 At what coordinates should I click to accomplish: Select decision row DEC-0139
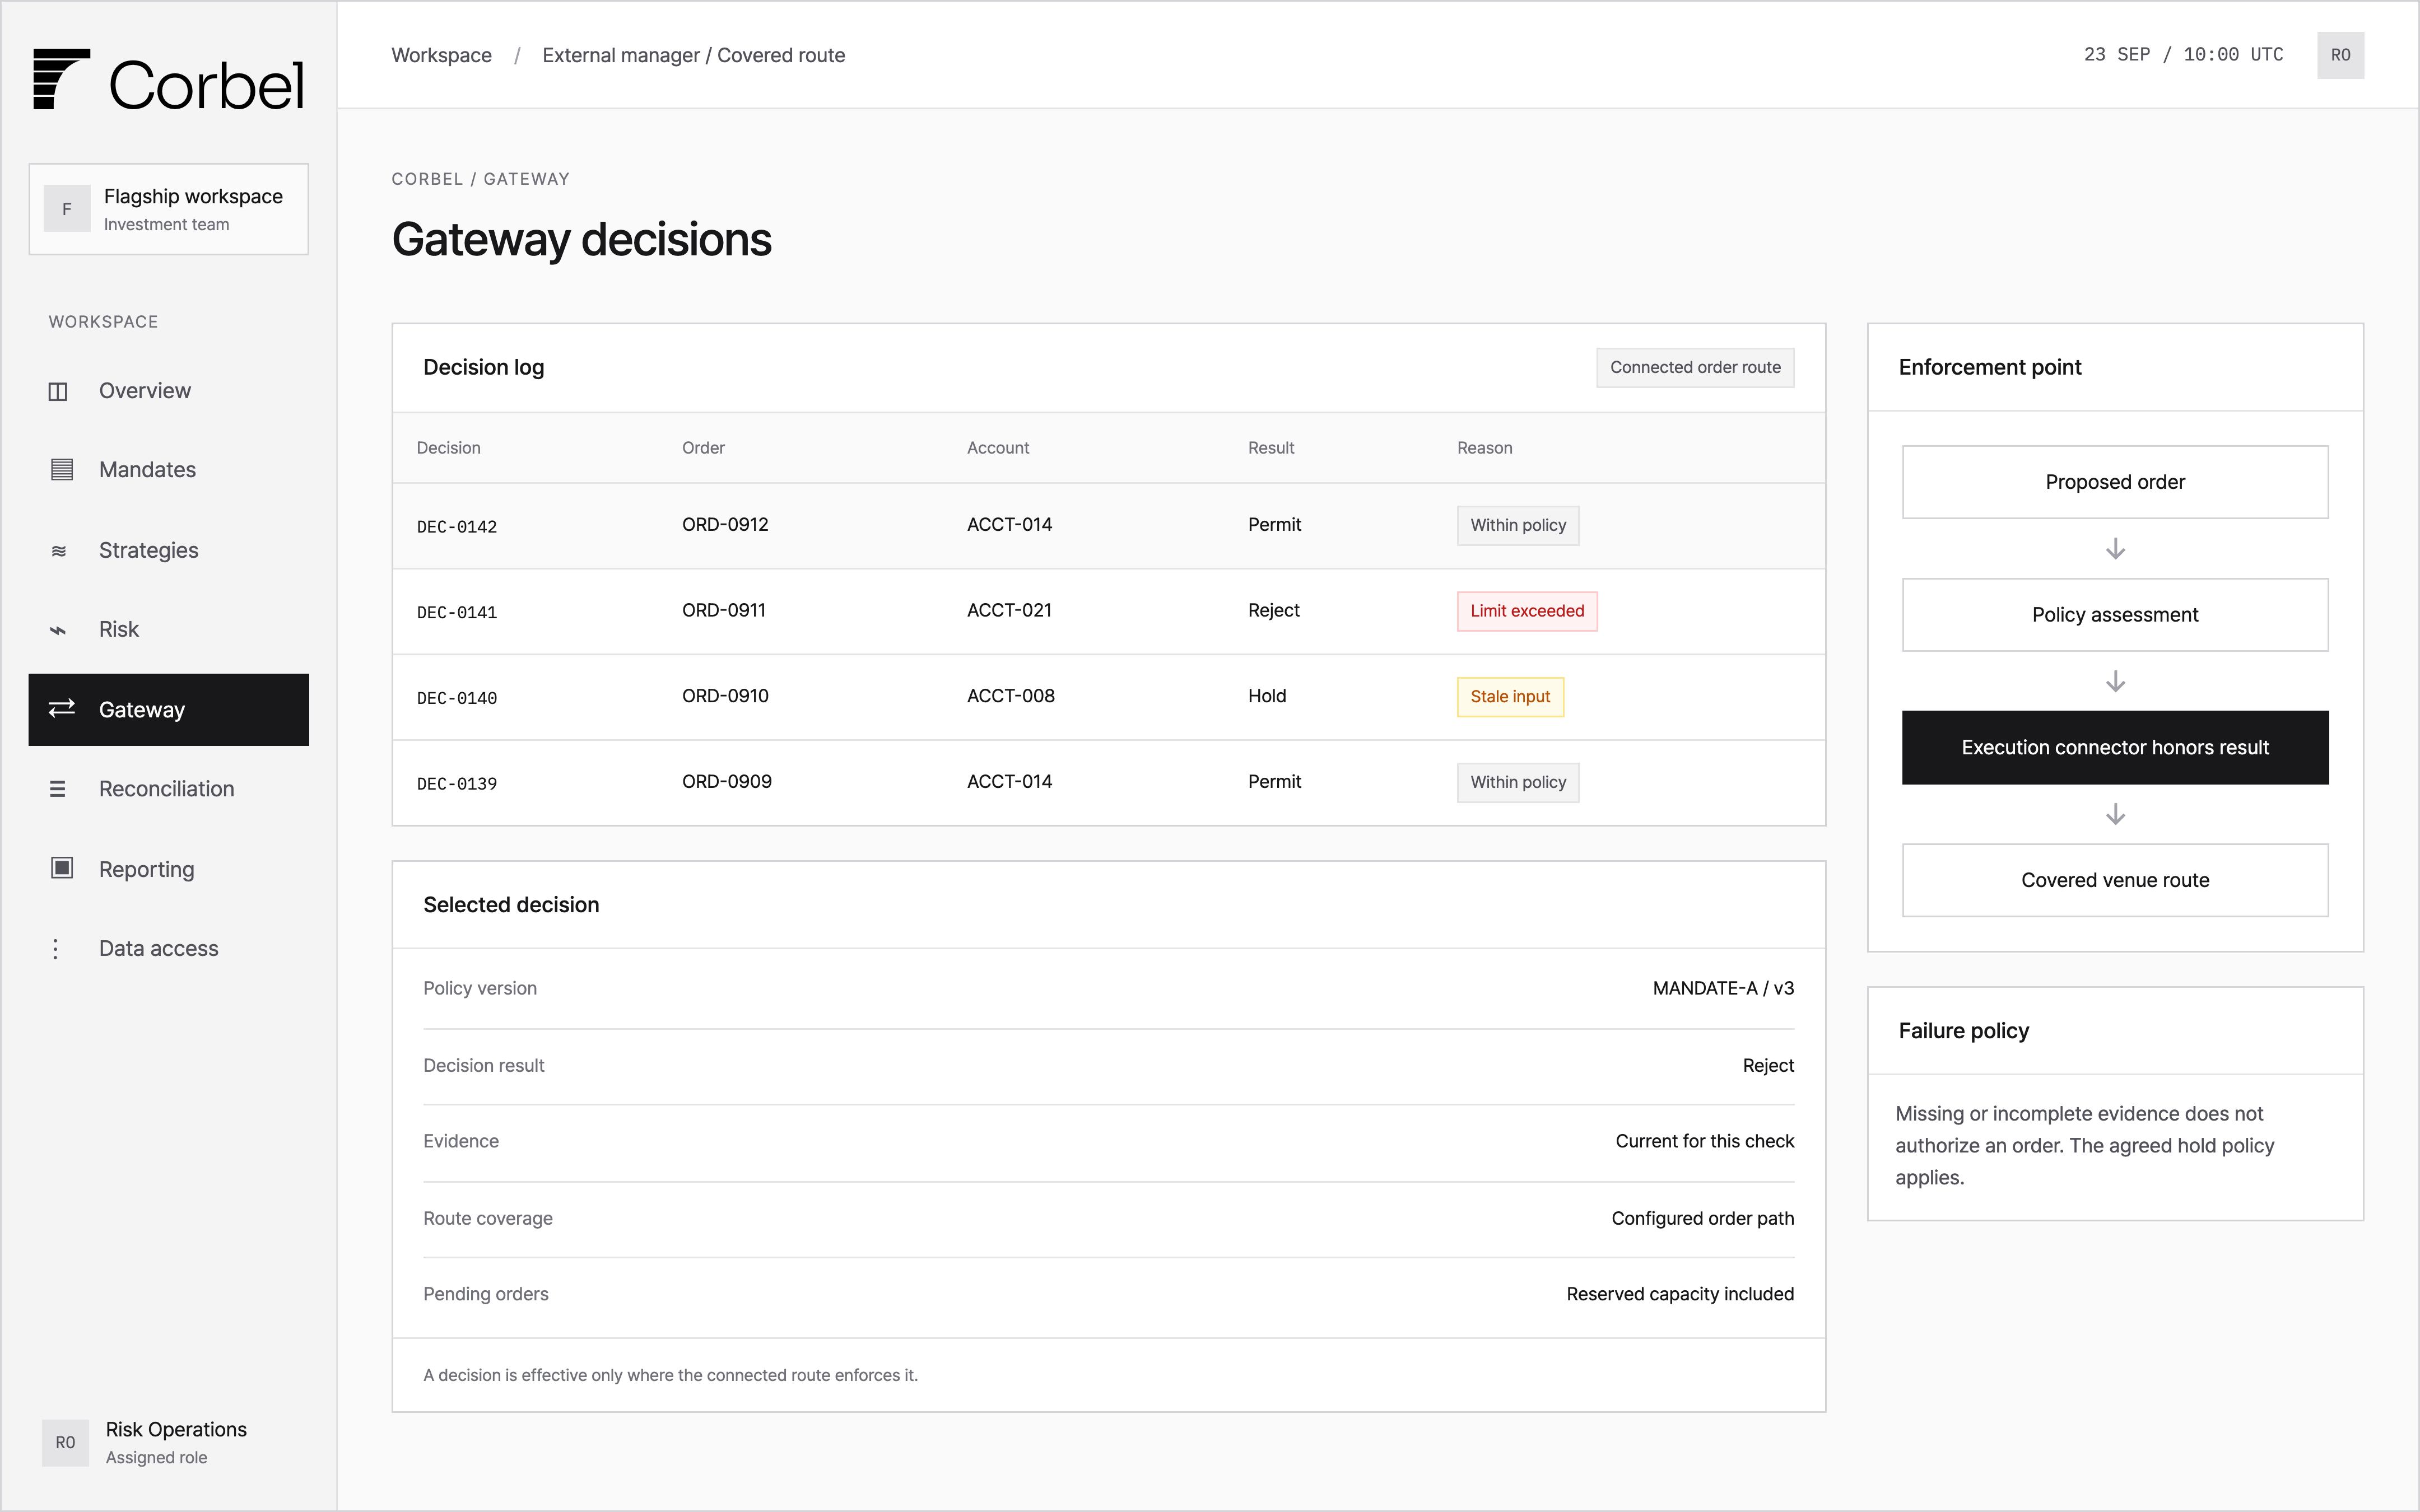(1108, 783)
